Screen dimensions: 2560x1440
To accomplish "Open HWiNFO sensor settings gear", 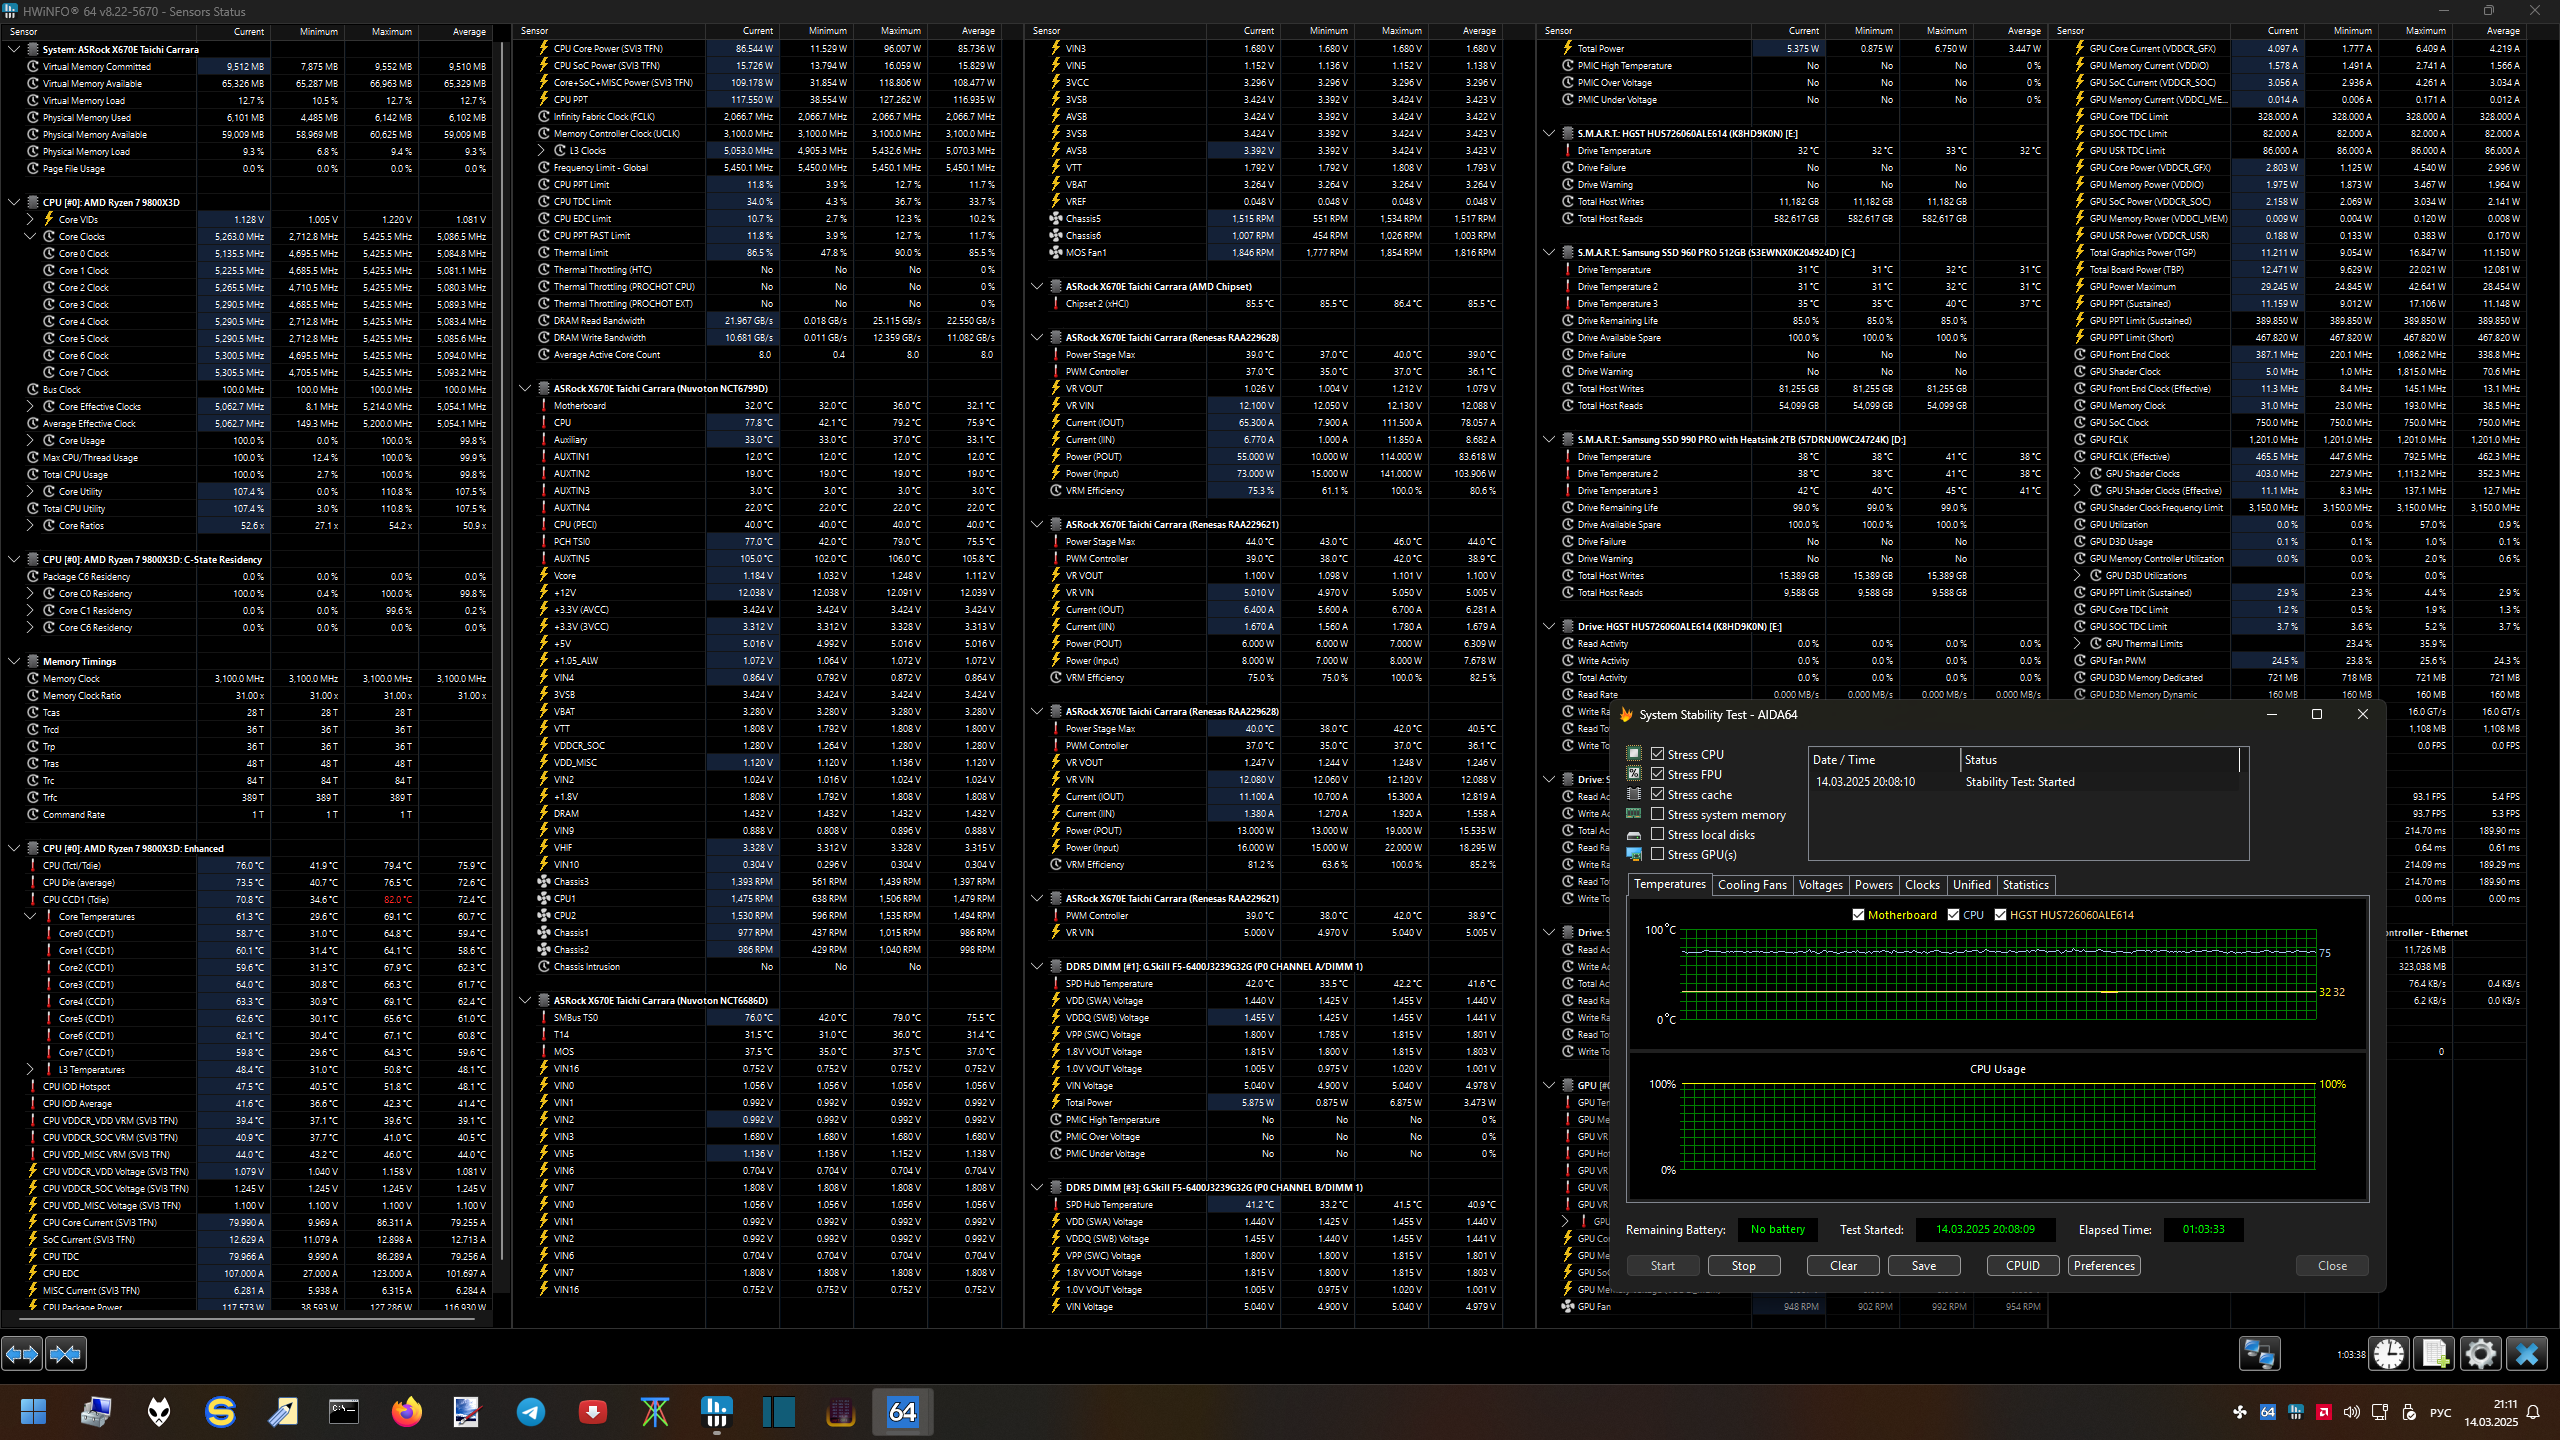I will coord(2481,1354).
